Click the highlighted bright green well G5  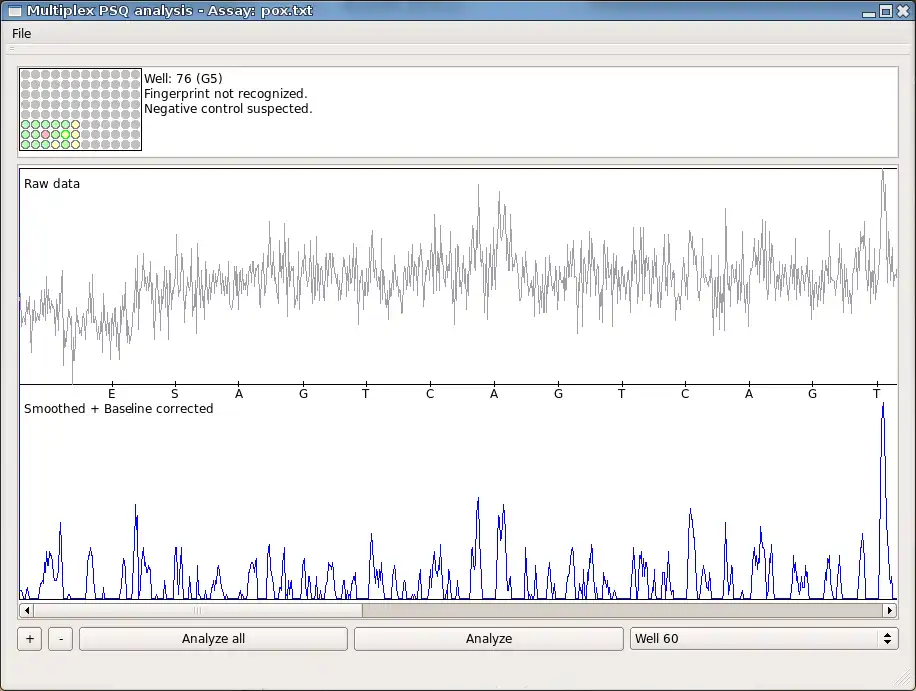pos(66,134)
